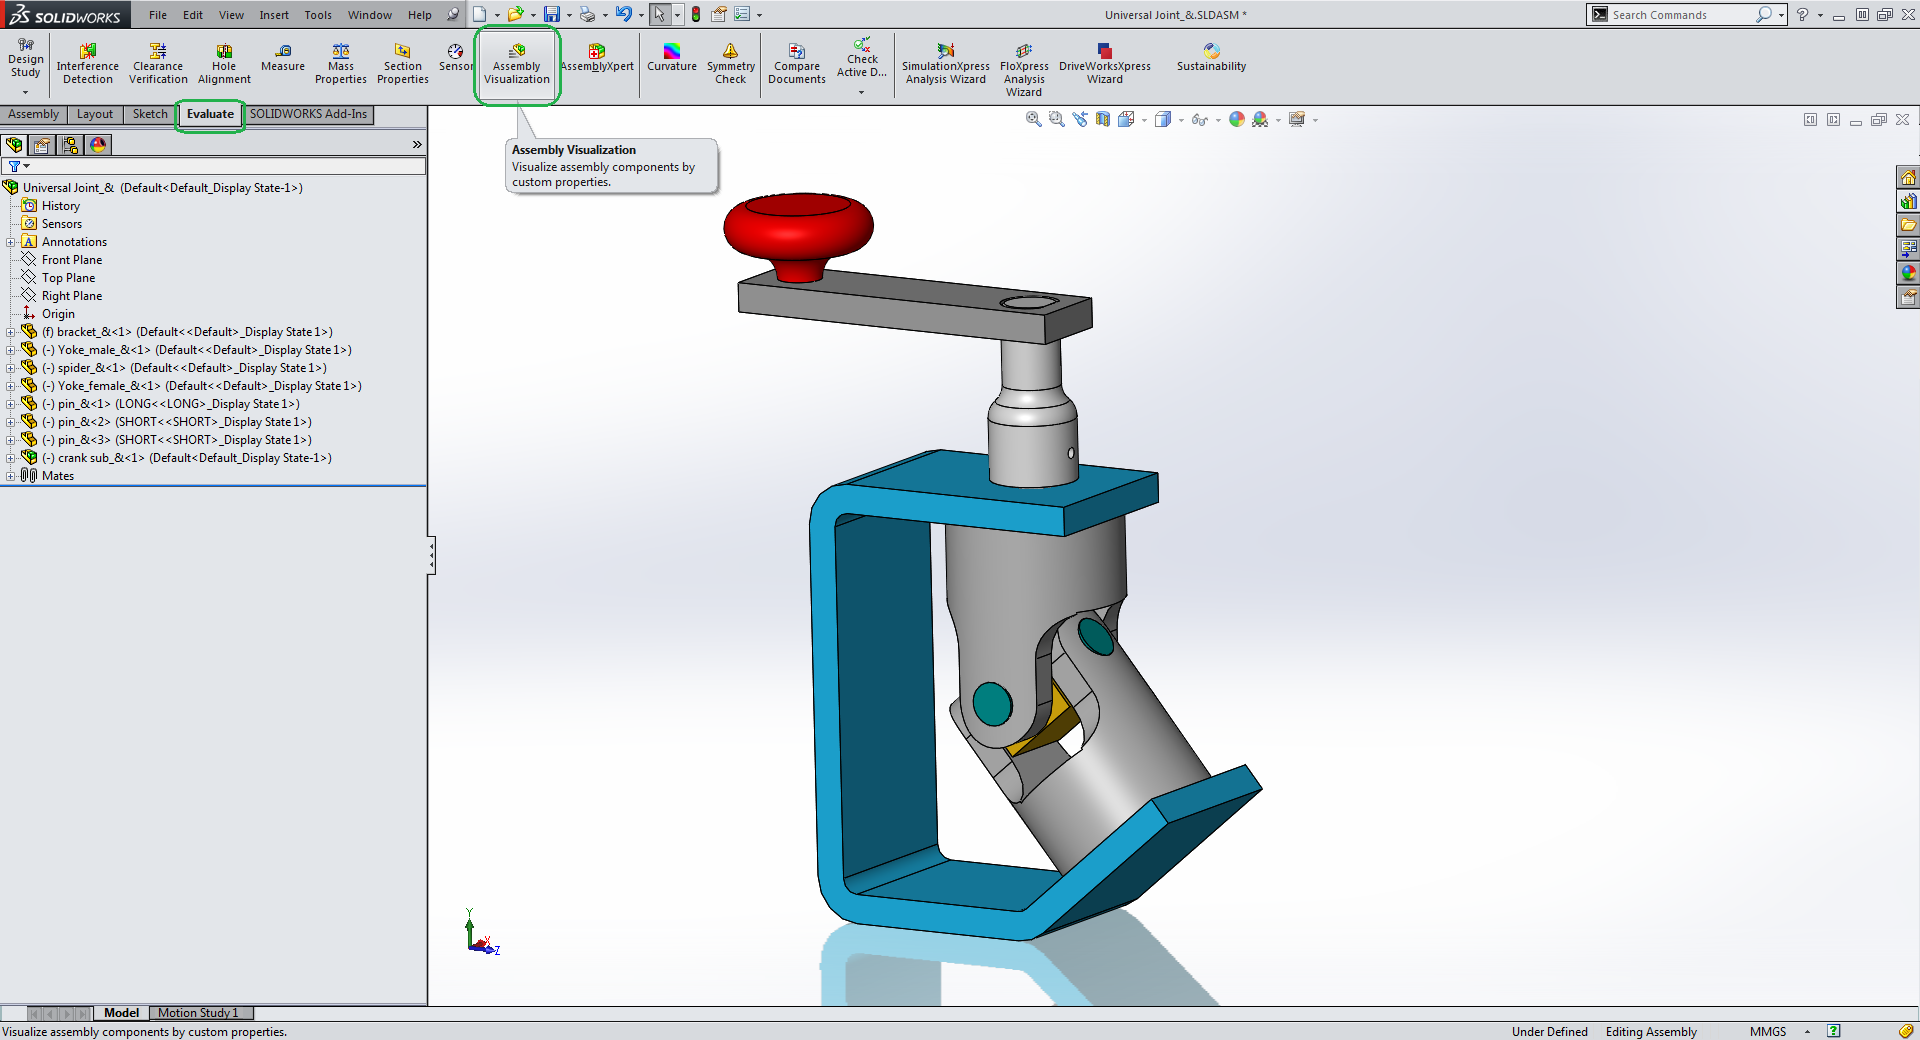Open Design Library in task pane
The height and width of the screenshot is (1040, 1920).
1908,201
